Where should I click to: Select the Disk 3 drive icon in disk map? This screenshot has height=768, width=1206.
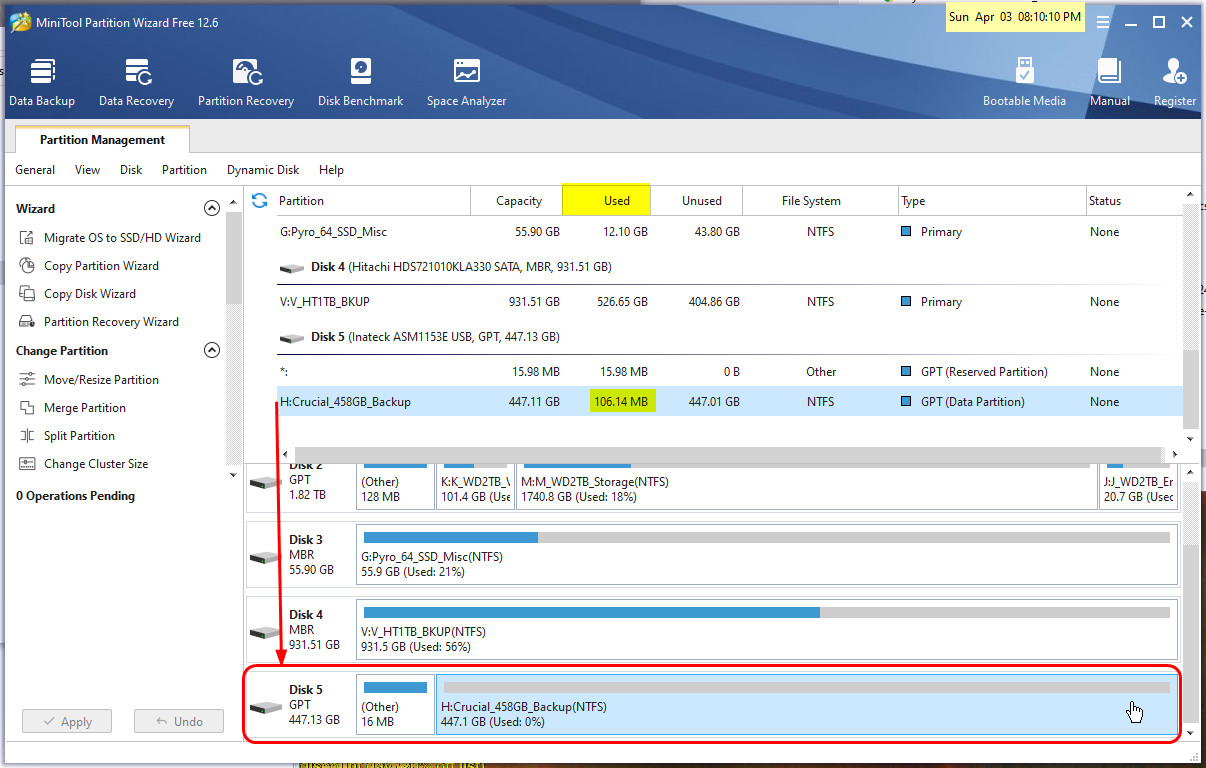(265, 557)
